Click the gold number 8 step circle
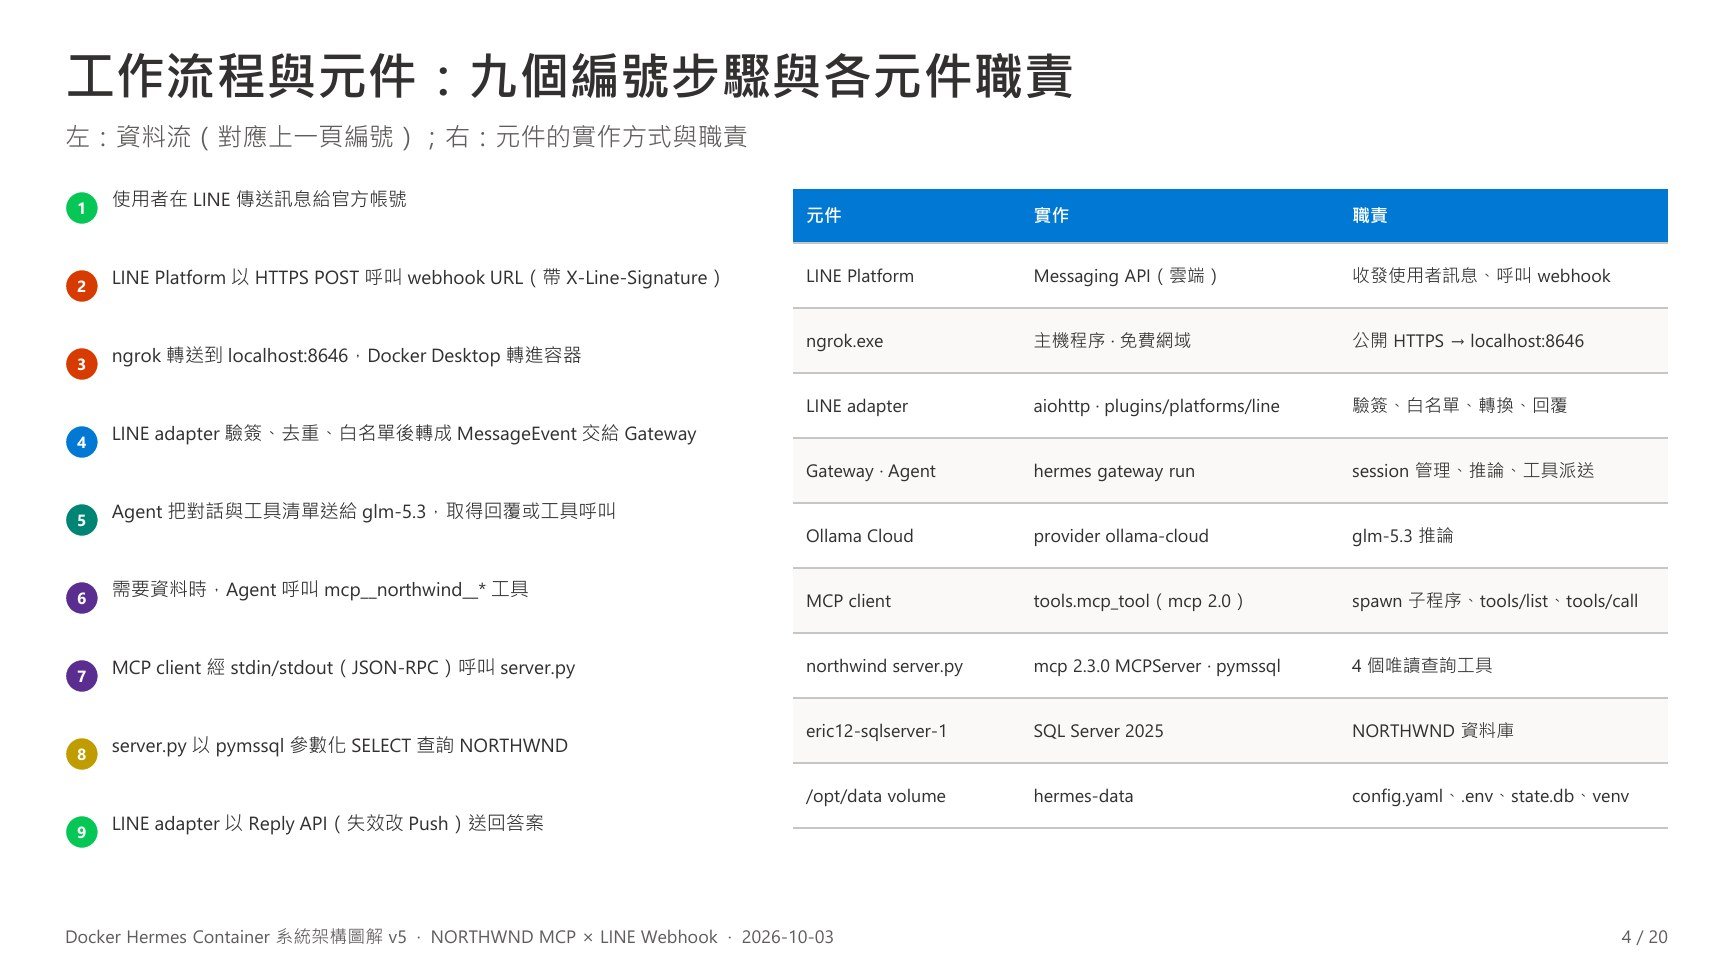 tap(82, 754)
